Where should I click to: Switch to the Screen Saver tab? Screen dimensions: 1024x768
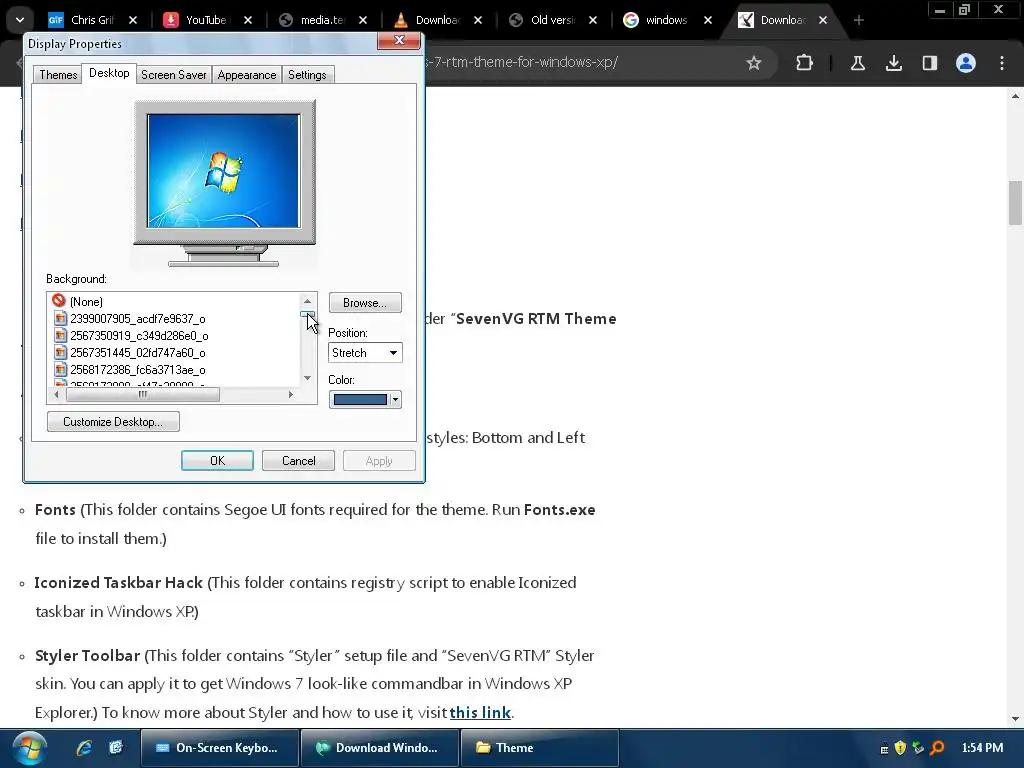[x=174, y=74]
